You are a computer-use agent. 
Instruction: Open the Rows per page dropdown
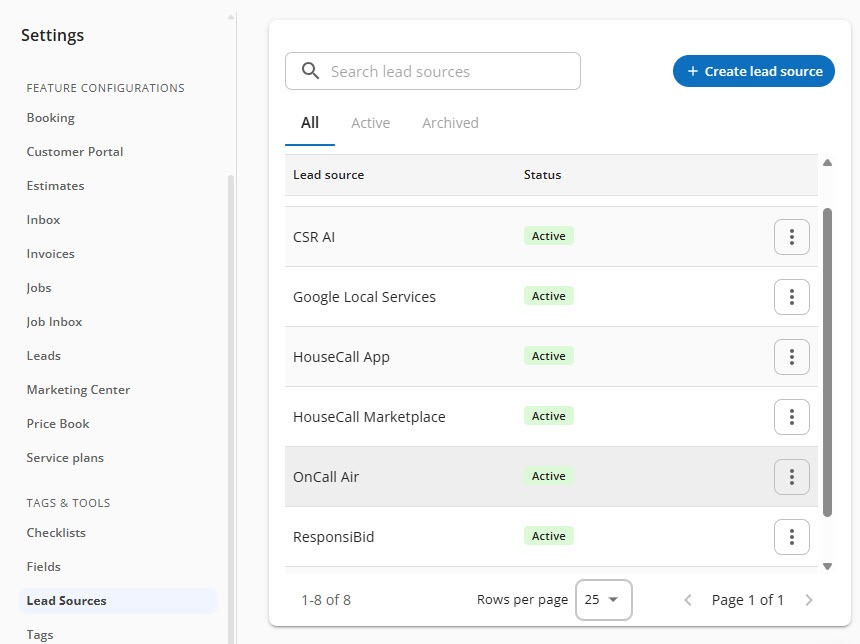pyautogui.click(x=603, y=600)
